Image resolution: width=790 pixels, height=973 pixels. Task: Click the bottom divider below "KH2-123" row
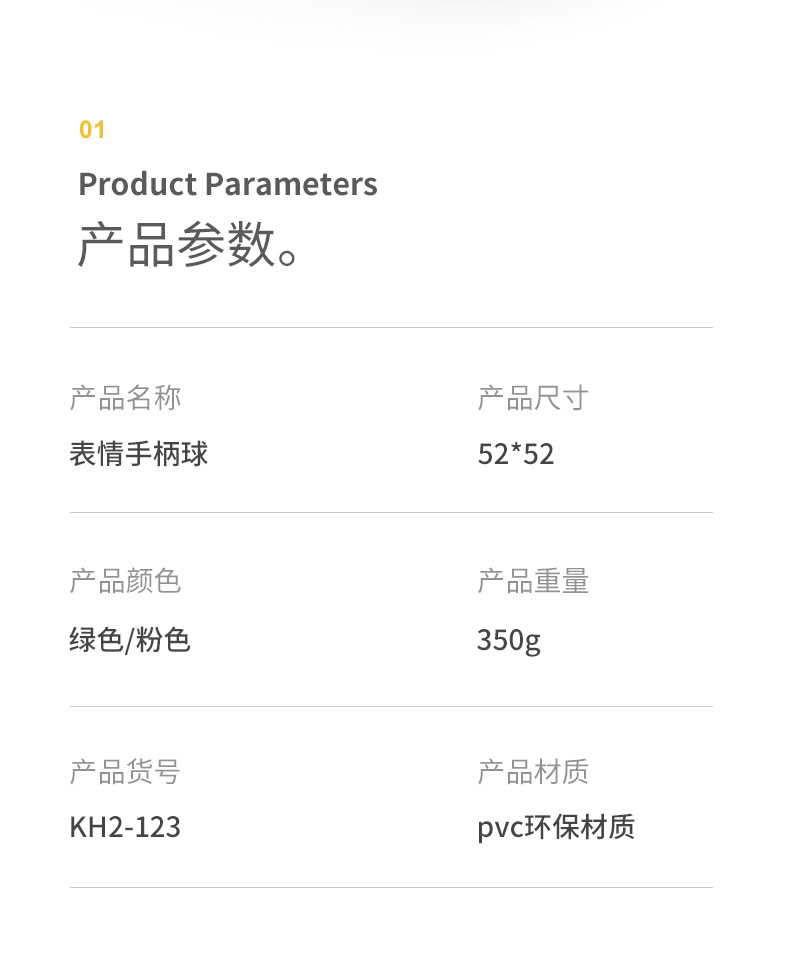tap(391, 887)
